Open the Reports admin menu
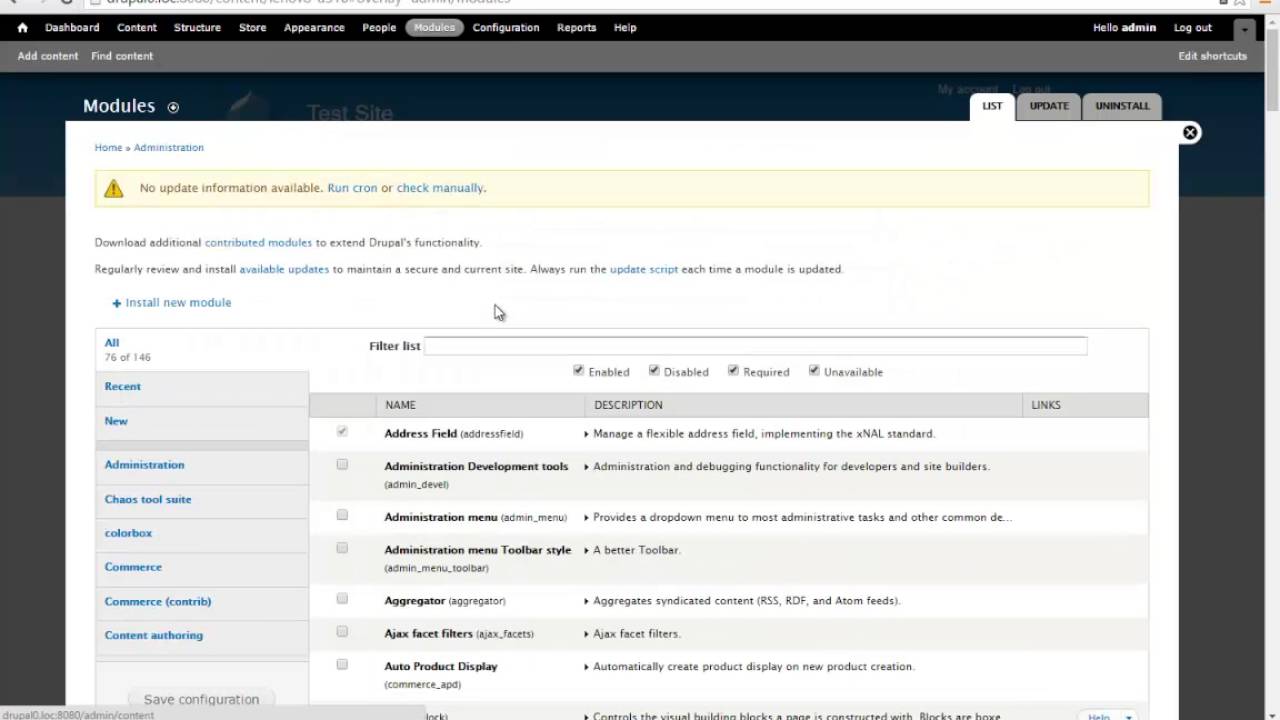The width and height of the screenshot is (1280, 720). (577, 28)
